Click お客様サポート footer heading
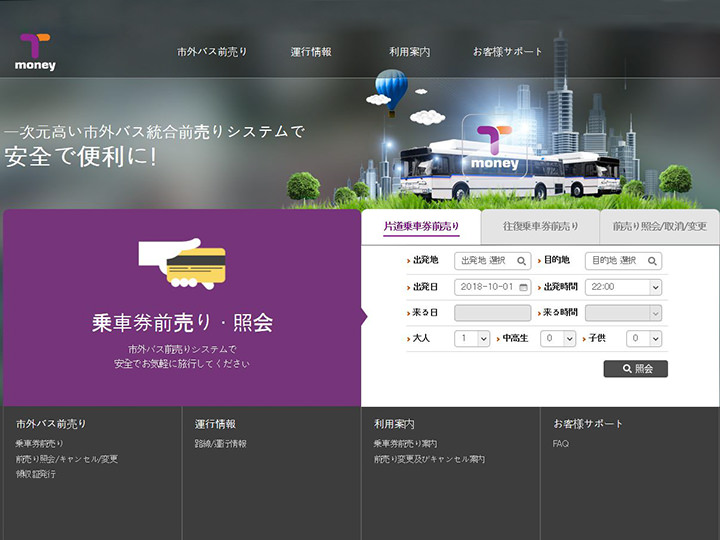Image resolution: width=720 pixels, height=540 pixels. (x=588, y=424)
